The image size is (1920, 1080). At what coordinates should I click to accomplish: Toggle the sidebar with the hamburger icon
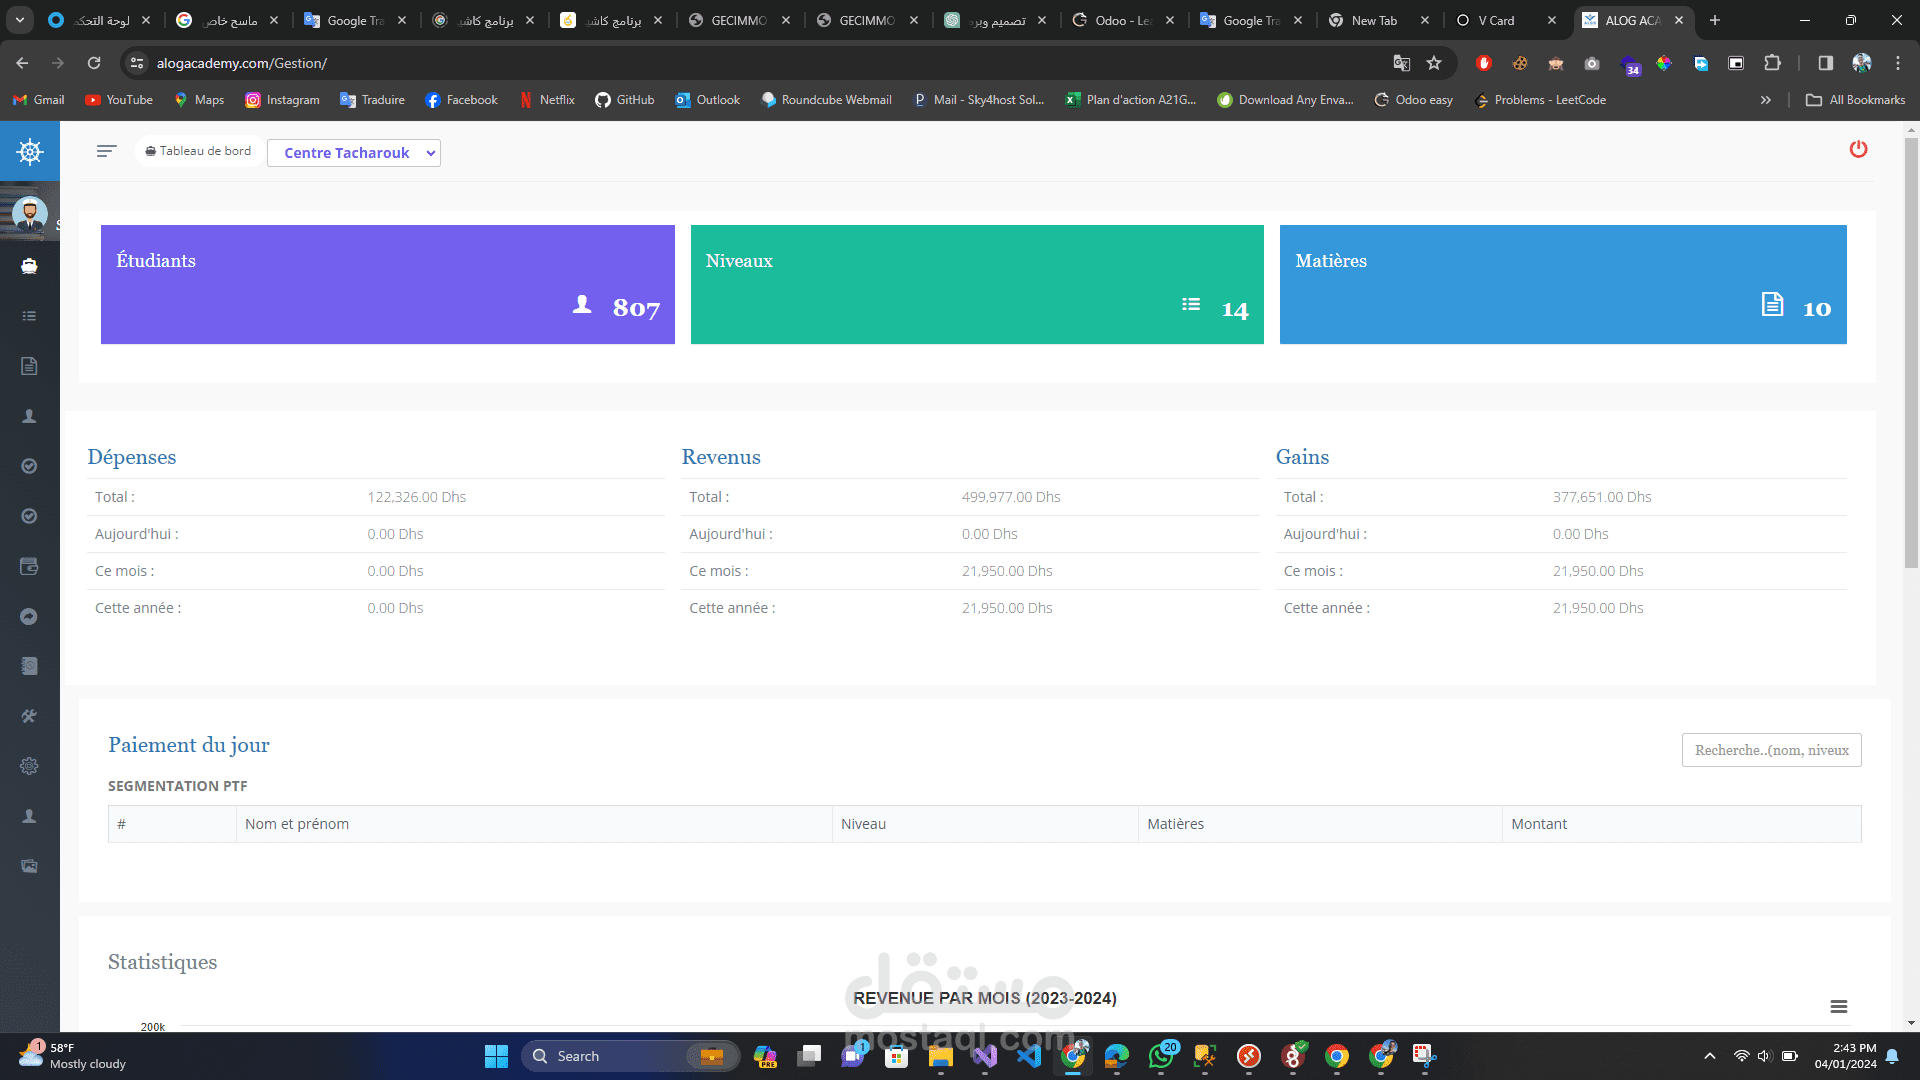click(x=107, y=151)
